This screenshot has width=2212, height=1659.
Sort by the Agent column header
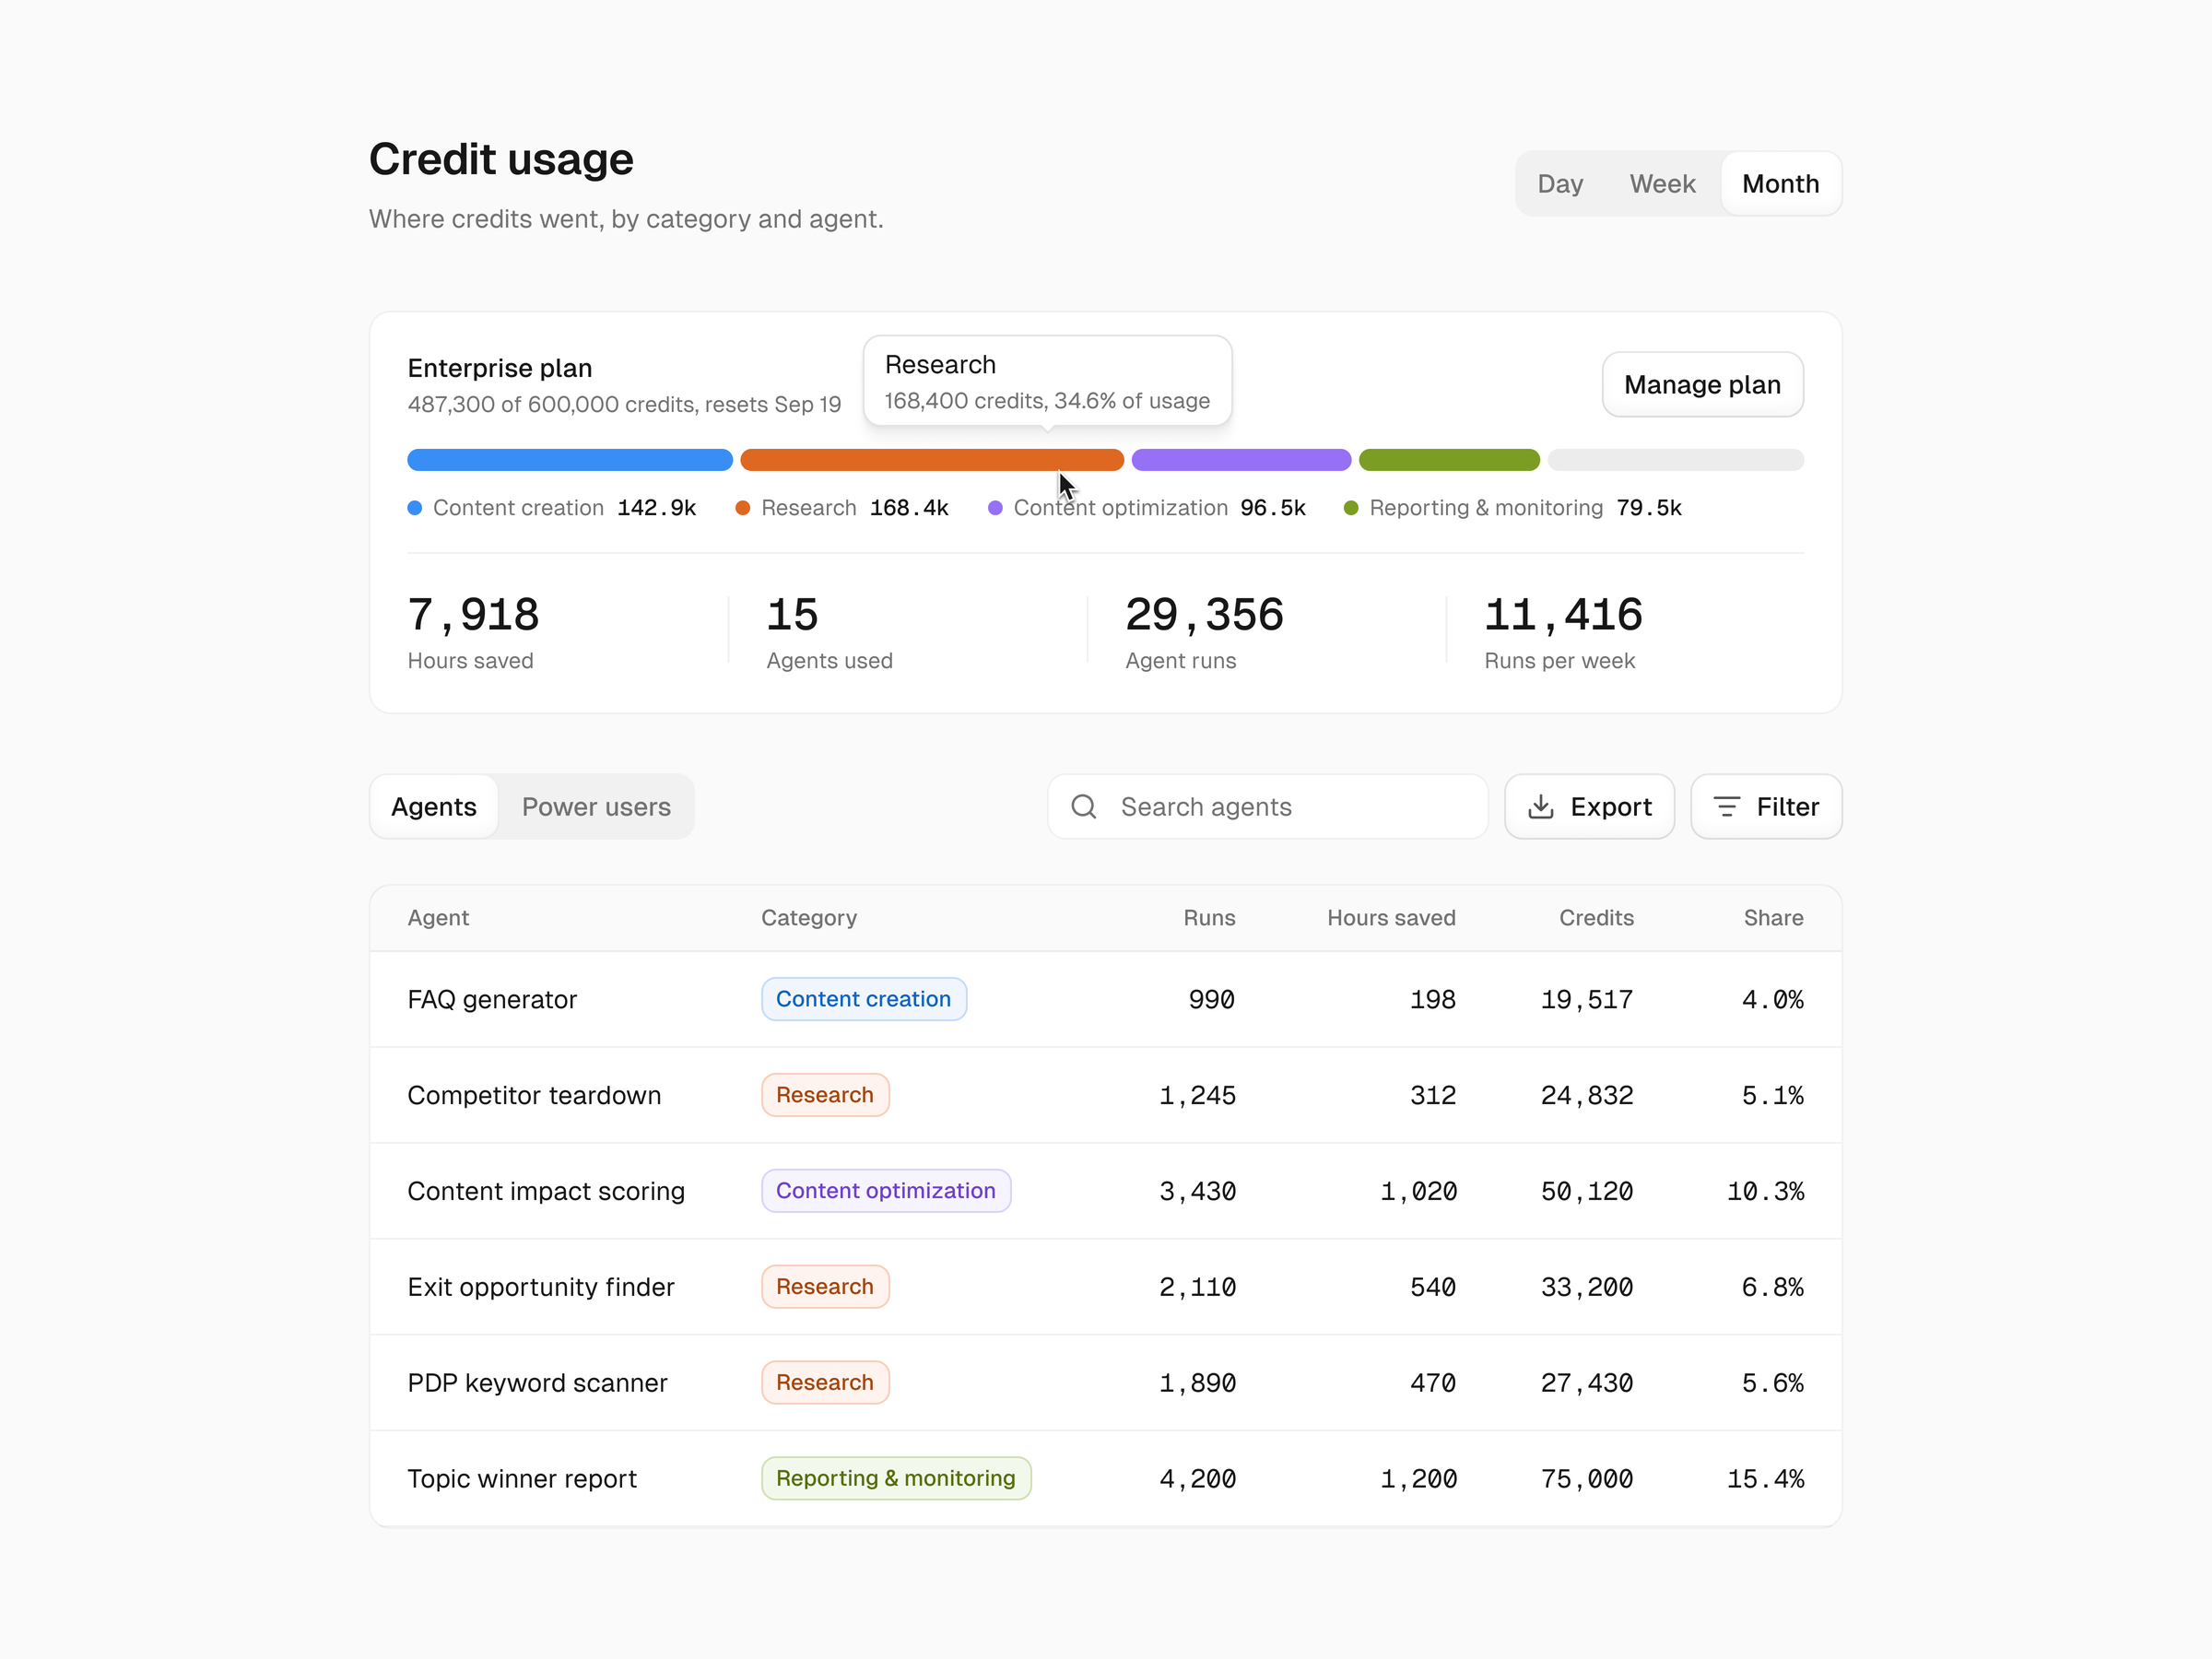click(438, 917)
